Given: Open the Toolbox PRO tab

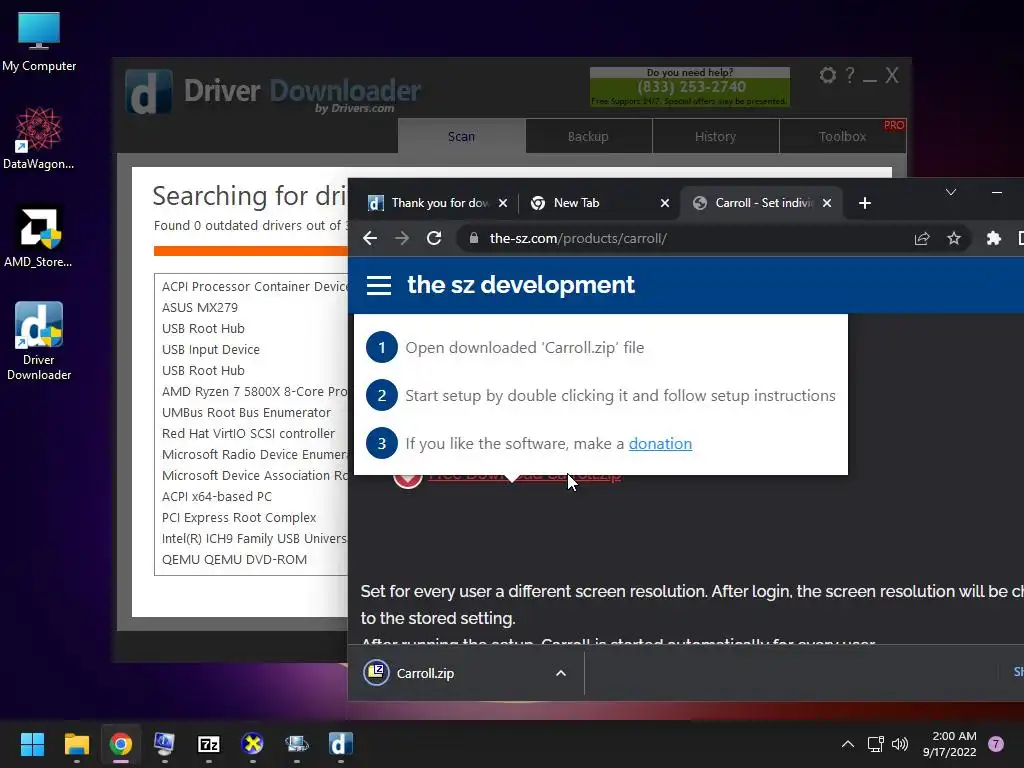Looking at the screenshot, I should 842,136.
